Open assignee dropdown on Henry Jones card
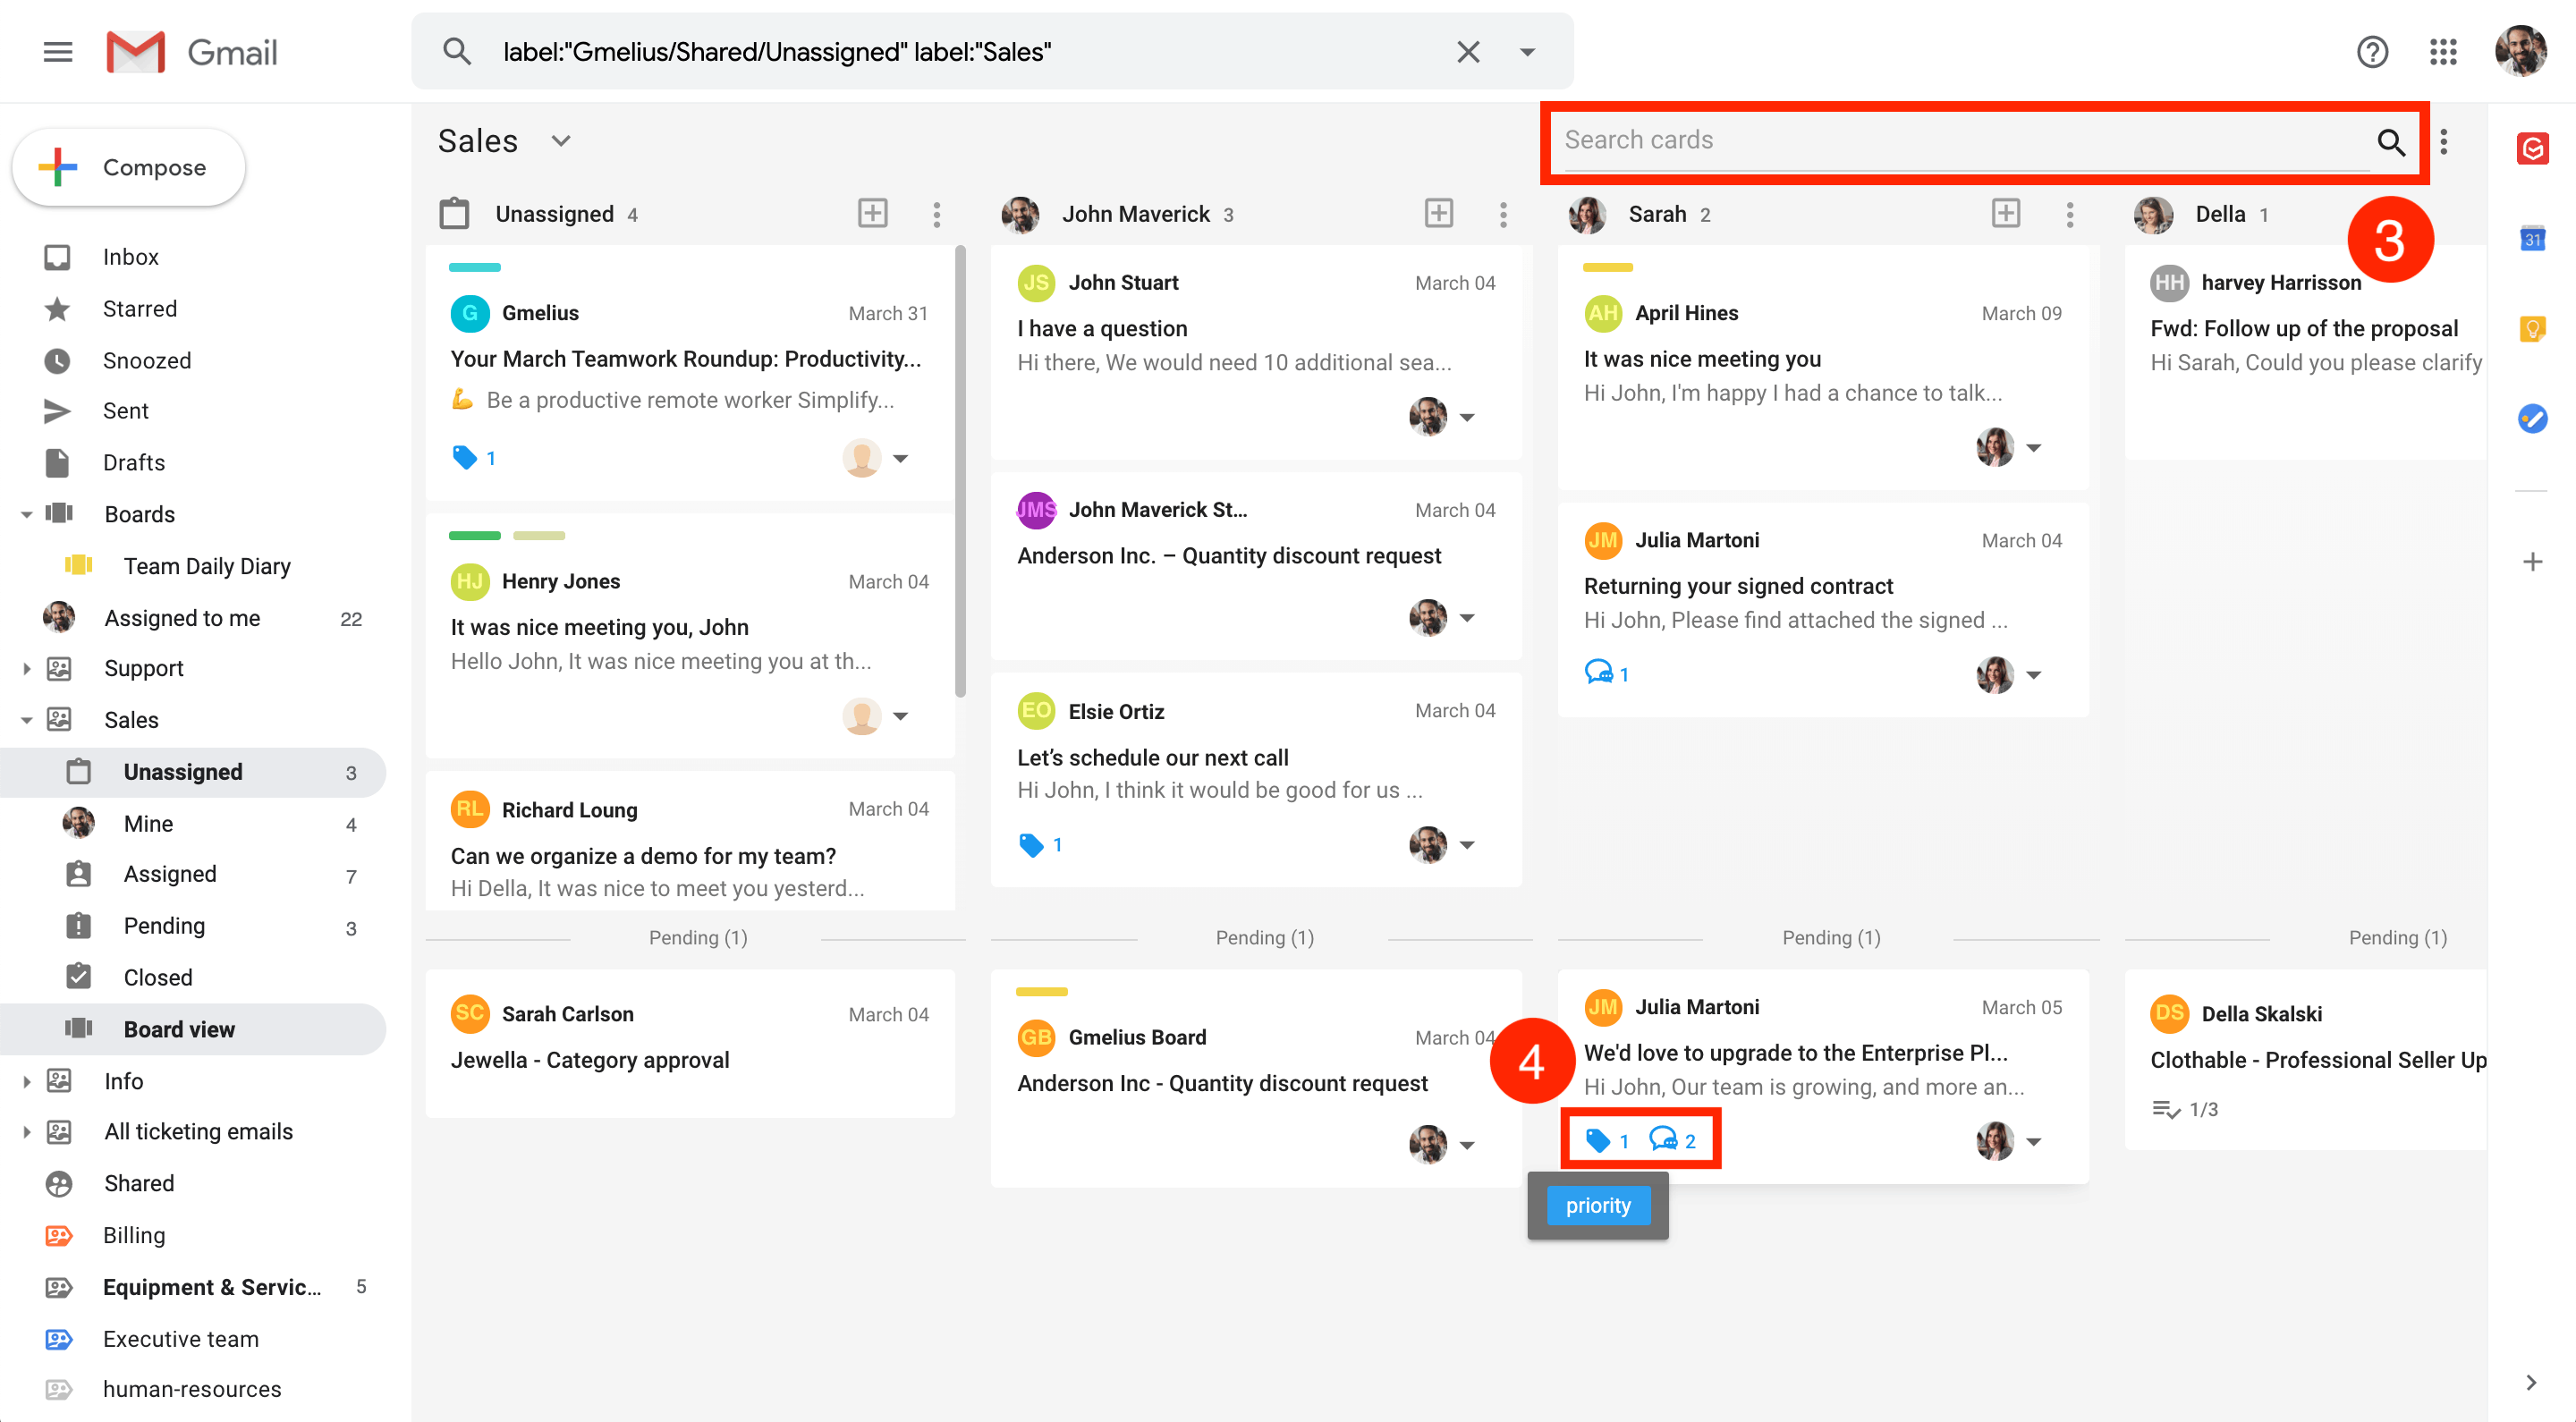Screen dimensions: 2576x1422 coord(900,716)
